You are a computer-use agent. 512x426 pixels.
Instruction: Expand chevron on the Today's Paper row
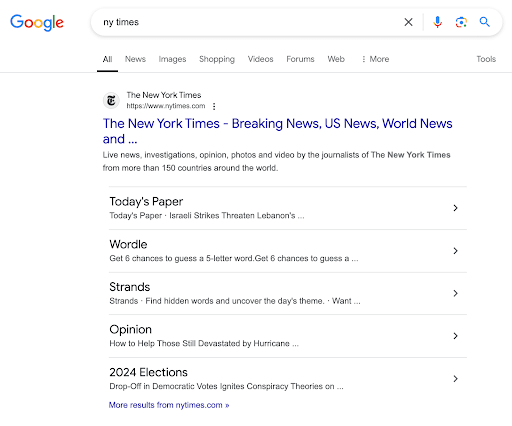(x=455, y=208)
